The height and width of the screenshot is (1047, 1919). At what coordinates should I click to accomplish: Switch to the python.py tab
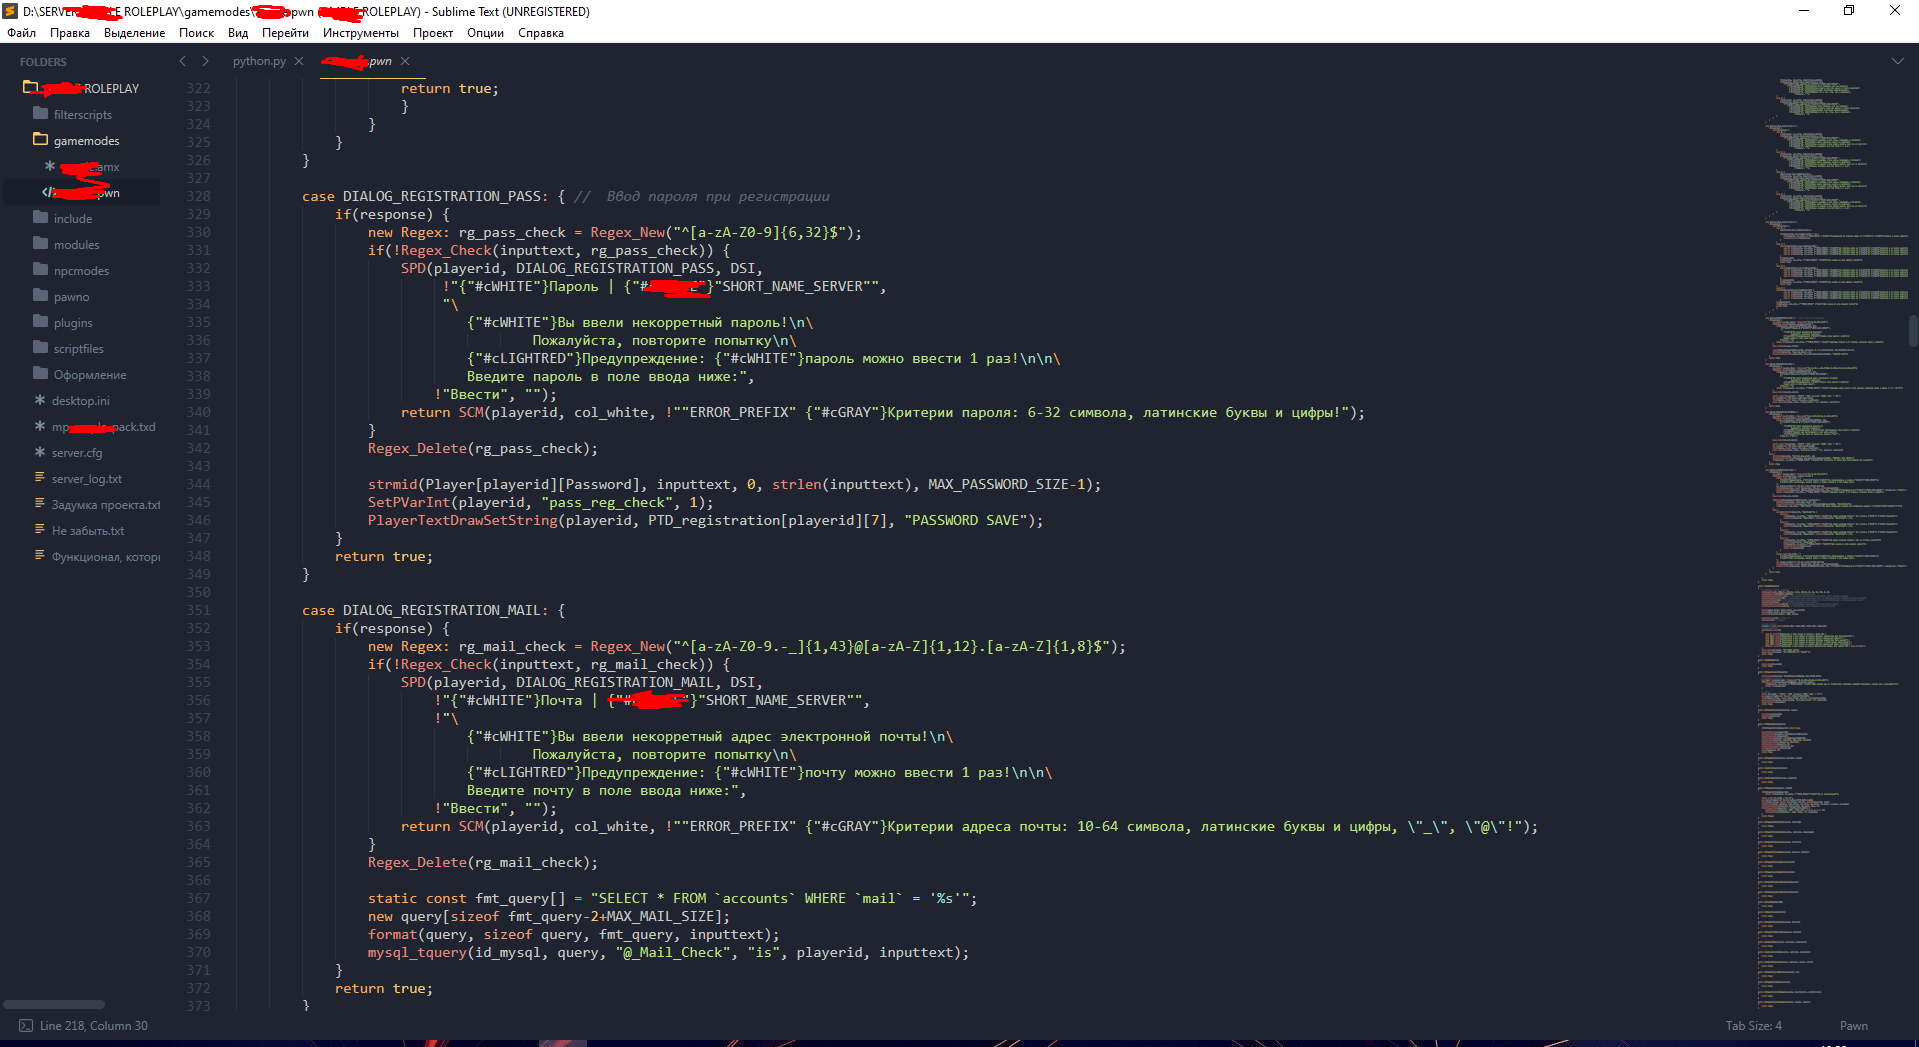click(259, 61)
